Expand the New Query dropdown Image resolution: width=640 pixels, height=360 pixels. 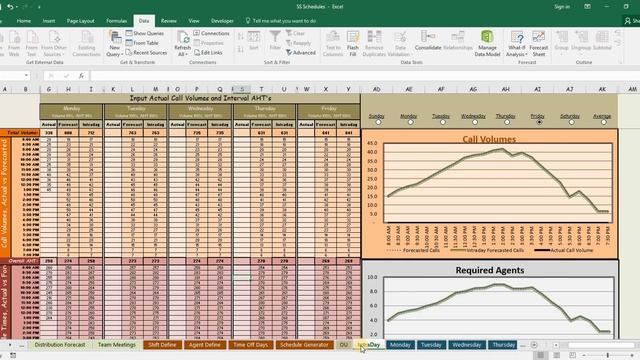(114, 51)
